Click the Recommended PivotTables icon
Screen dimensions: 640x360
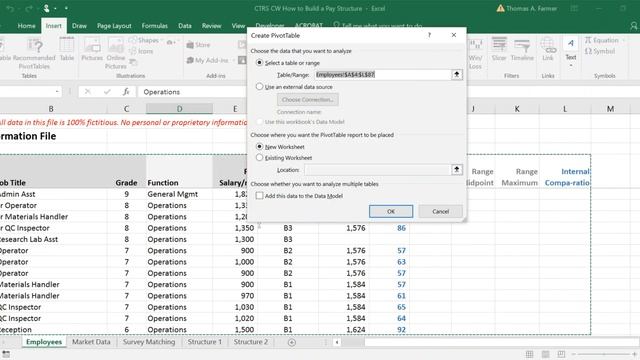coord(34,53)
